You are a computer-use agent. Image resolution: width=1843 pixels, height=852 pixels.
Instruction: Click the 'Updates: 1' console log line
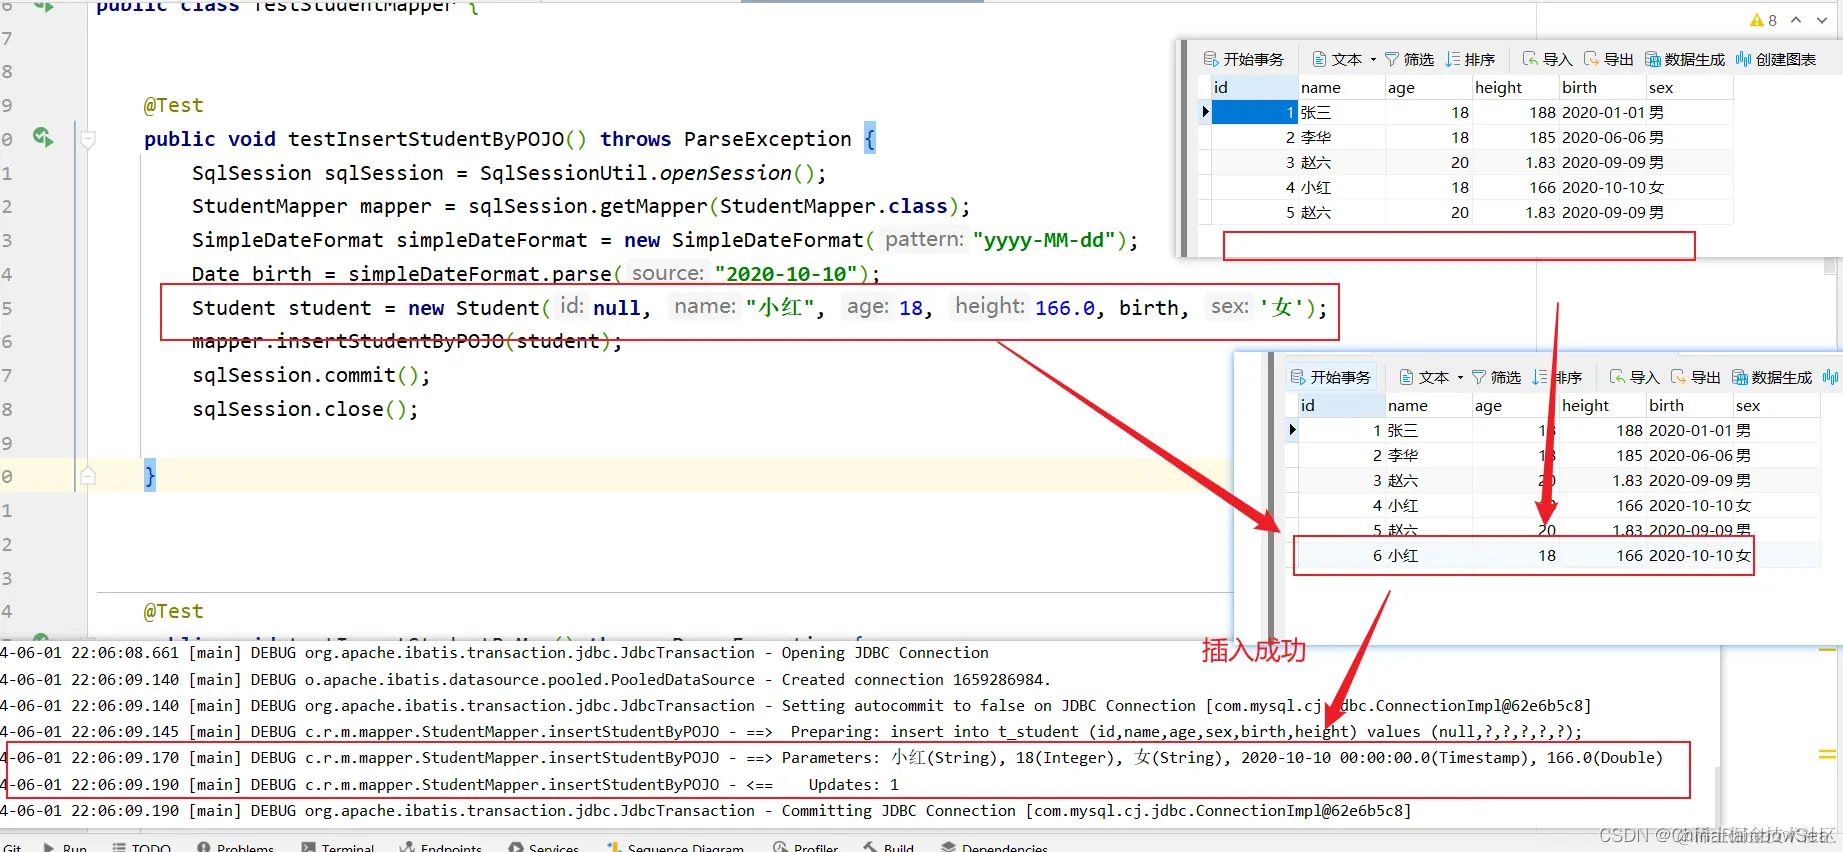click(450, 784)
